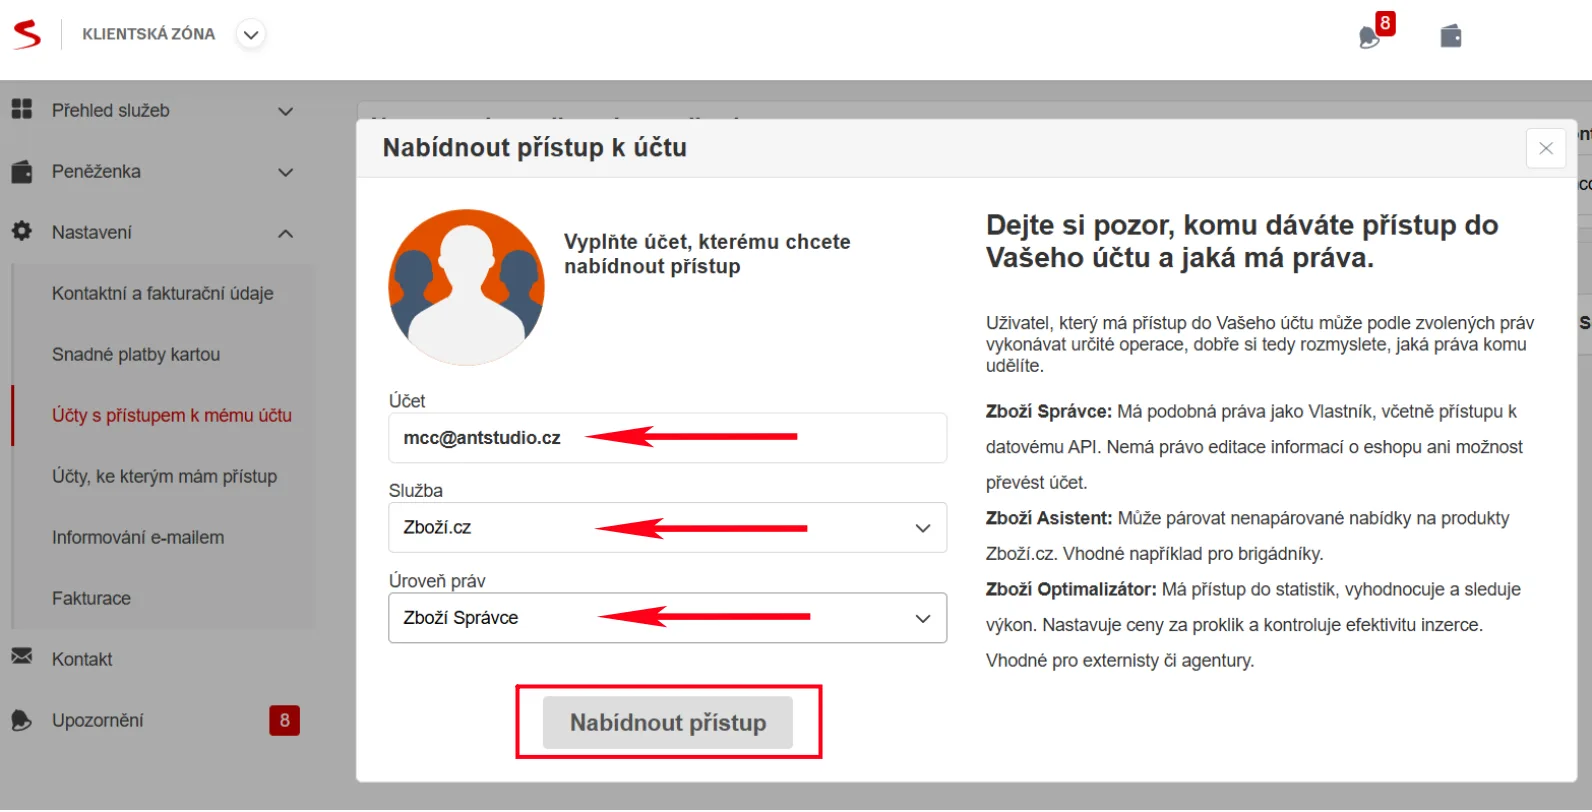The height and width of the screenshot is (812, 1592).
Task: Collapse the Nastavení section chevron
Action: point(286,233)
